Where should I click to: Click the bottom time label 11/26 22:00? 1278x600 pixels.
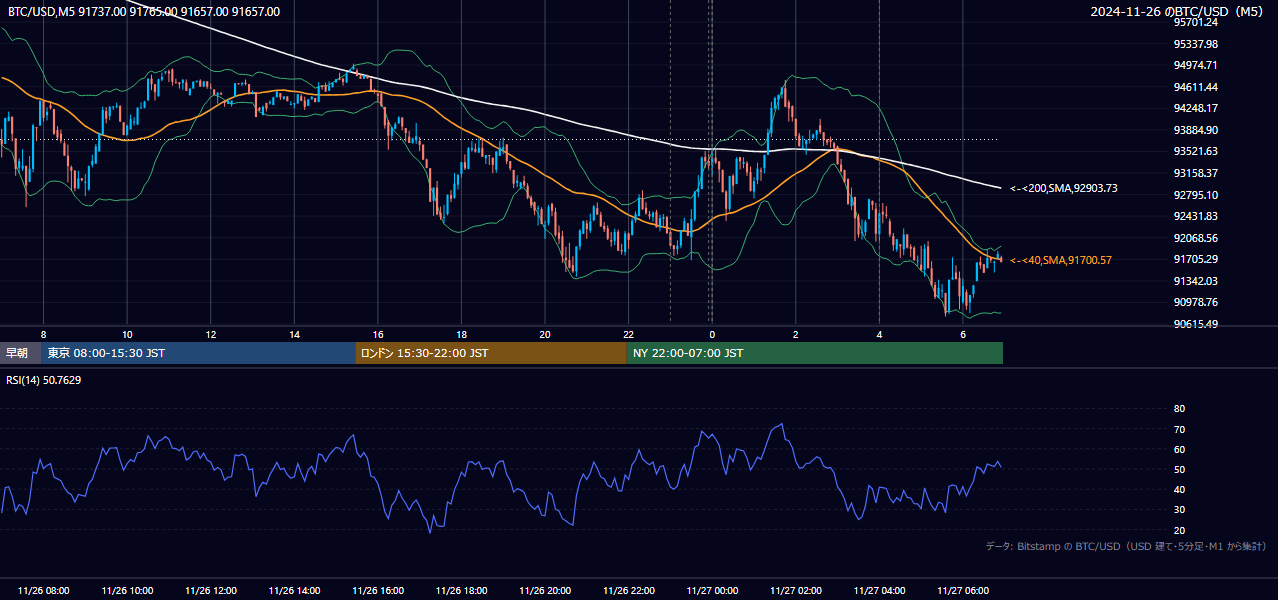point(628,590)
